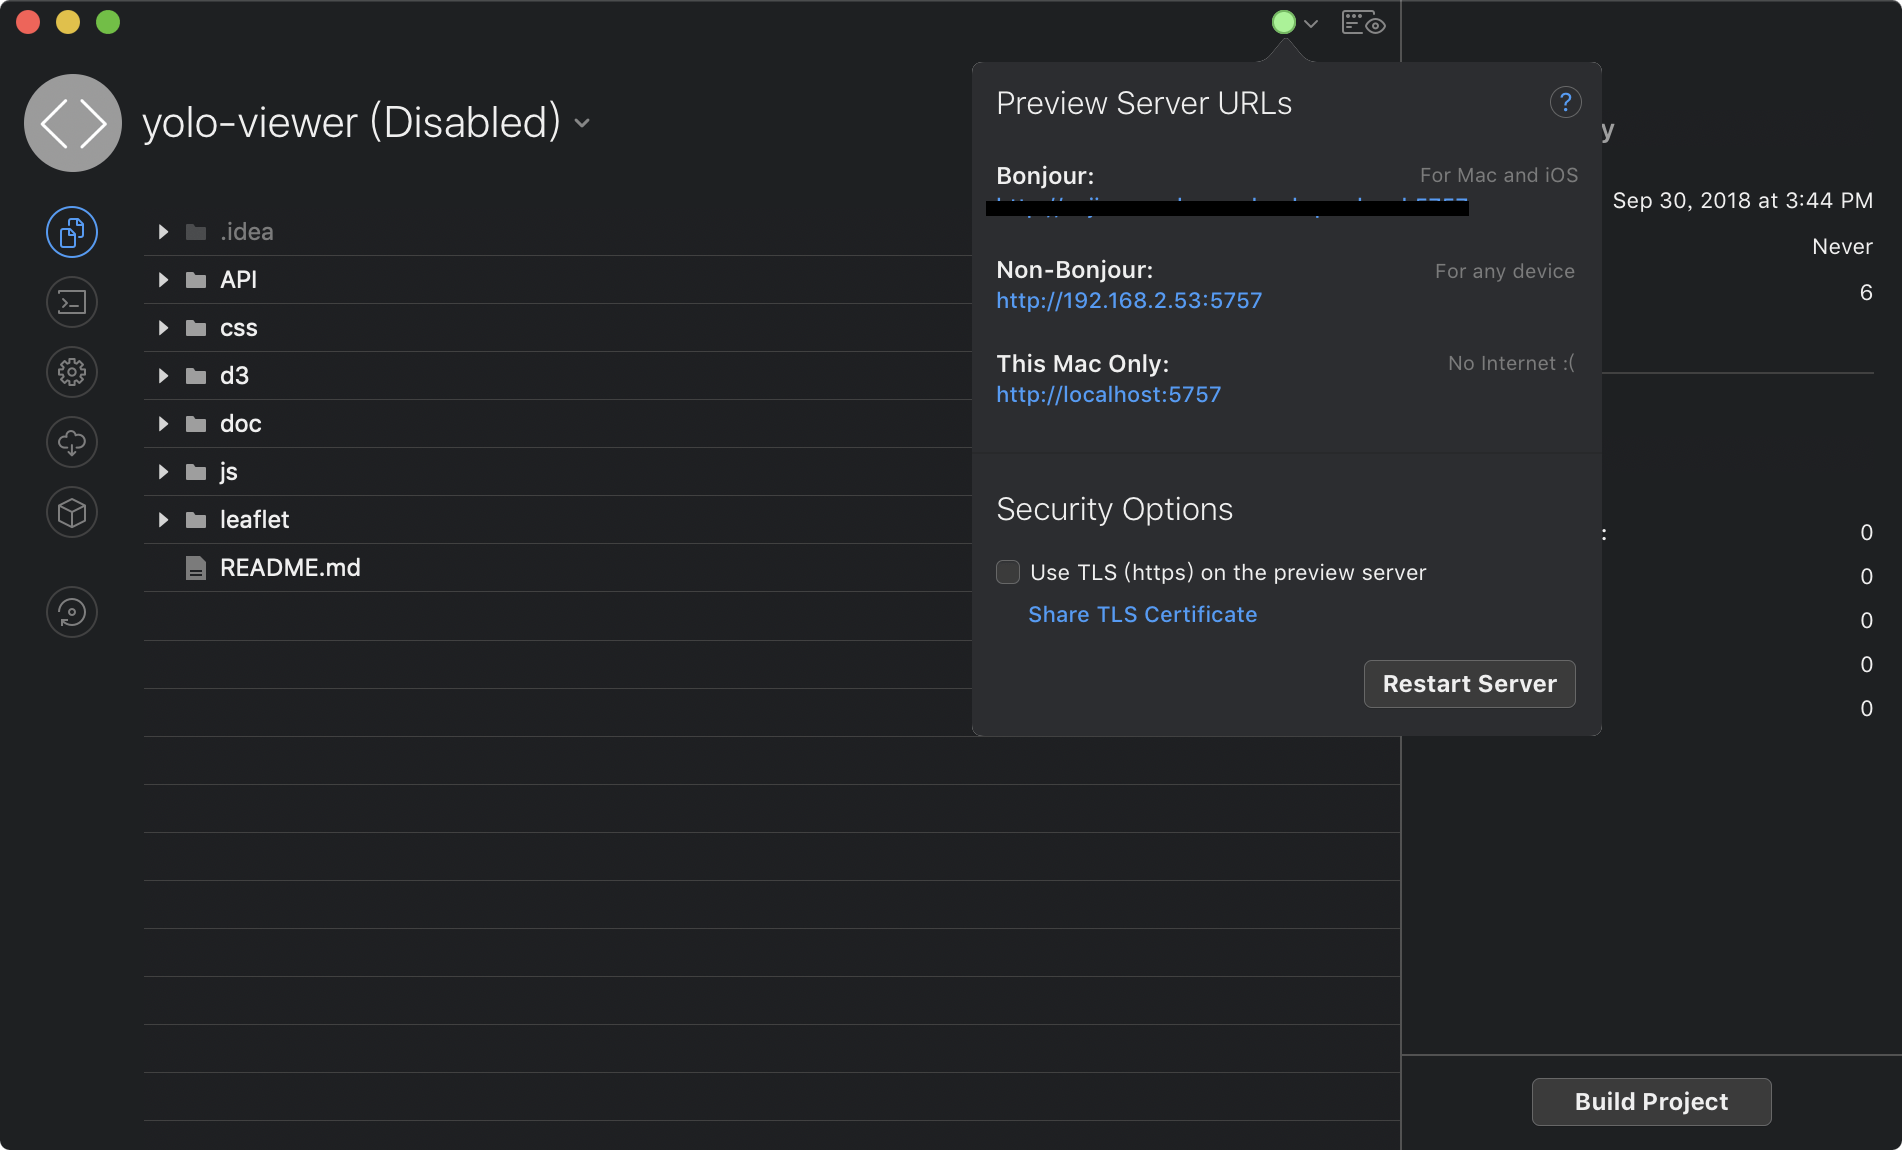Open the Files panel in the sidebar
Viewport: 1902px width, 1150px height.
71,231
